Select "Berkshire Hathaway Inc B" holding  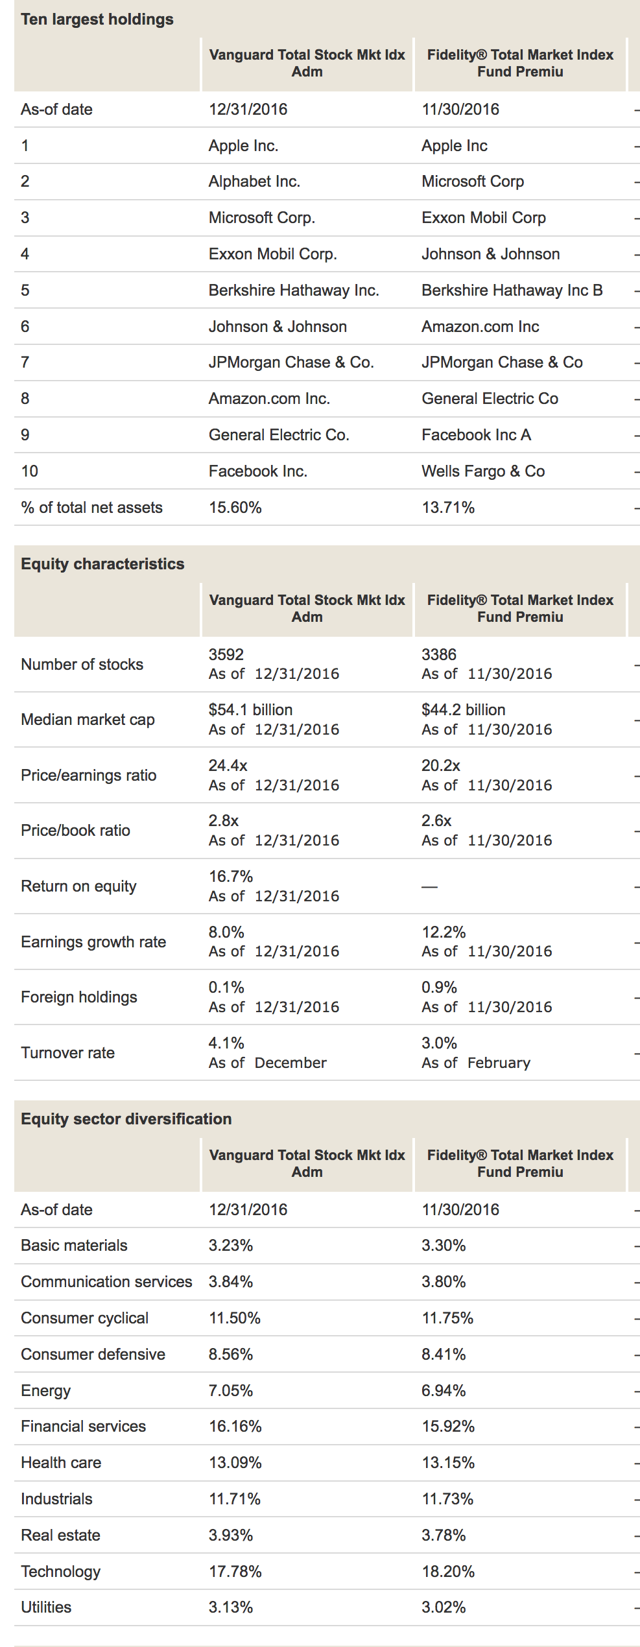point(512,290)
